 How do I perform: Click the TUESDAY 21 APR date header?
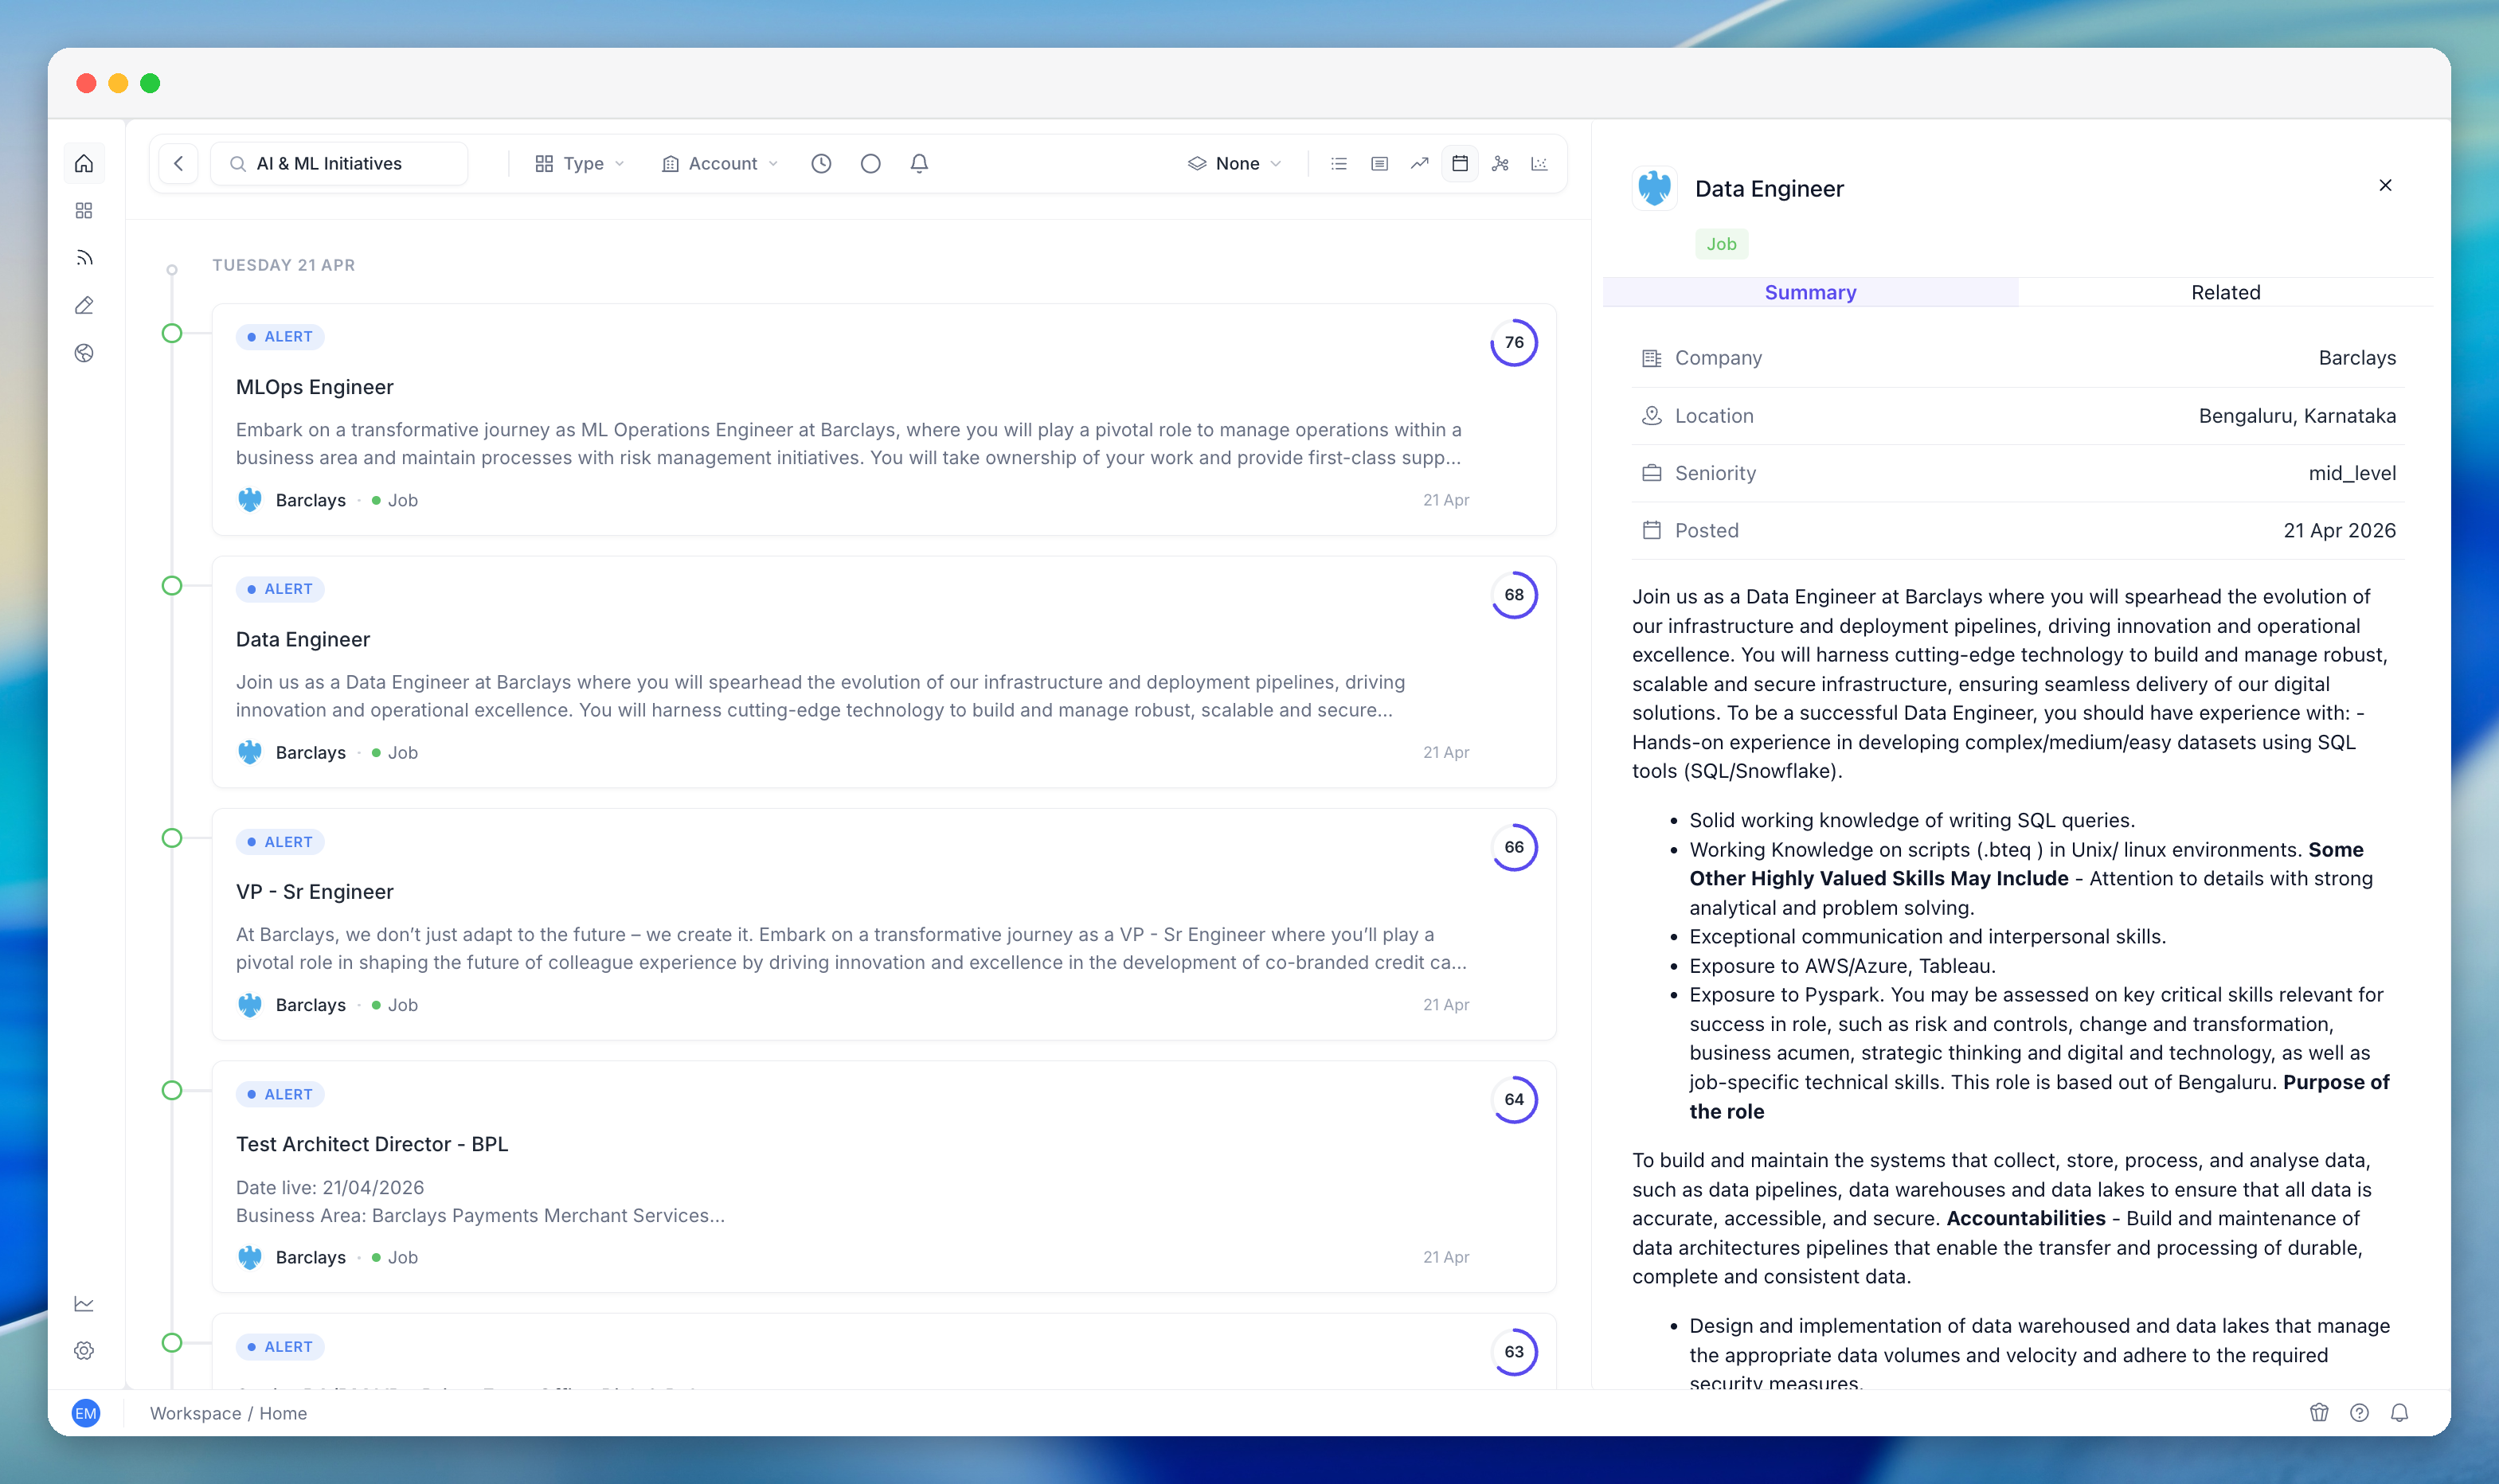tap(284, 265)
